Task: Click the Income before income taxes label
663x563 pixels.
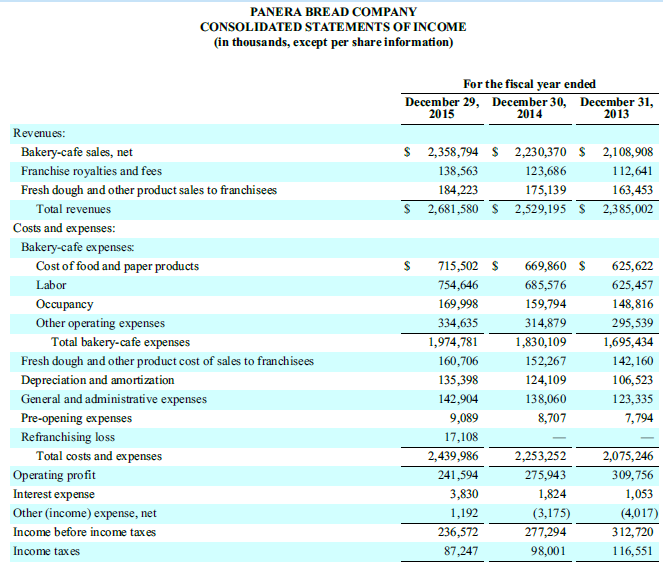Action: coord(84,532)
